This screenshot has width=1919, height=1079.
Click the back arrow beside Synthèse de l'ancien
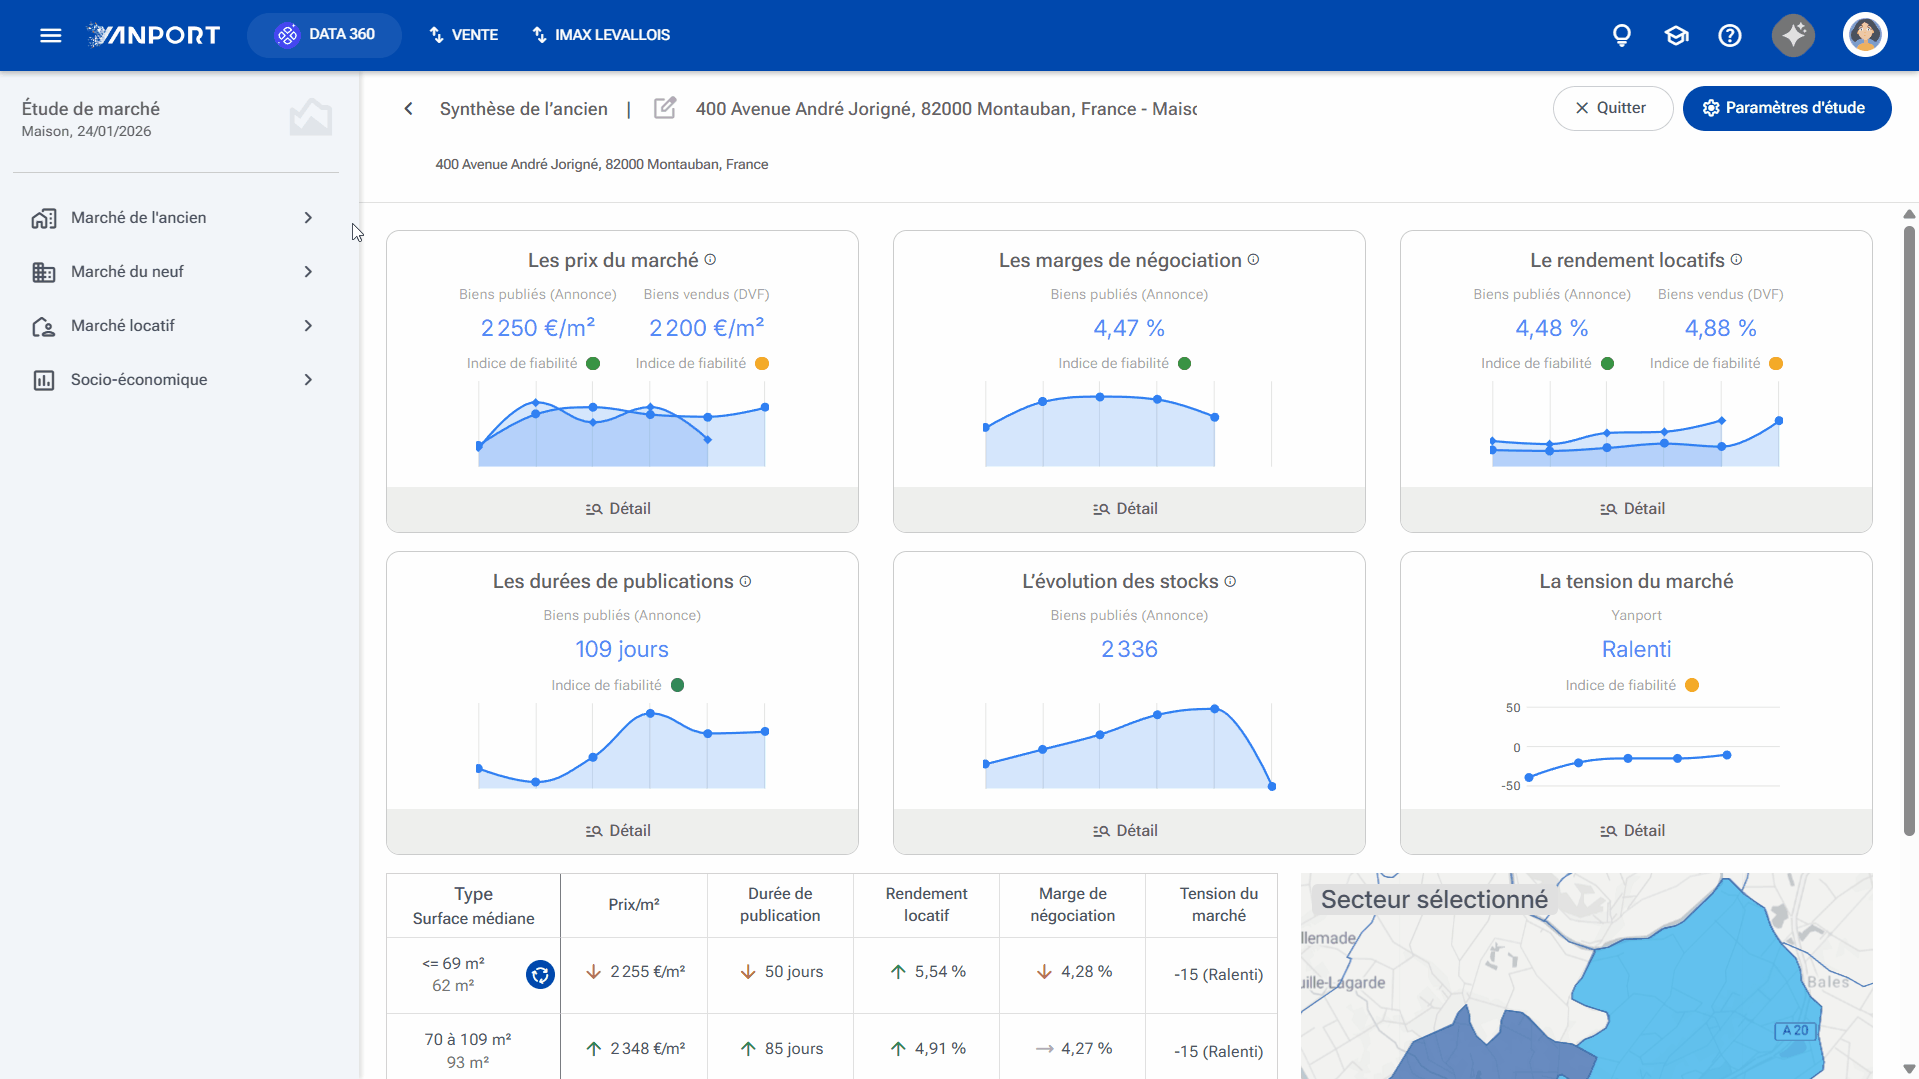pyautogui.click(x=408, y=109)
